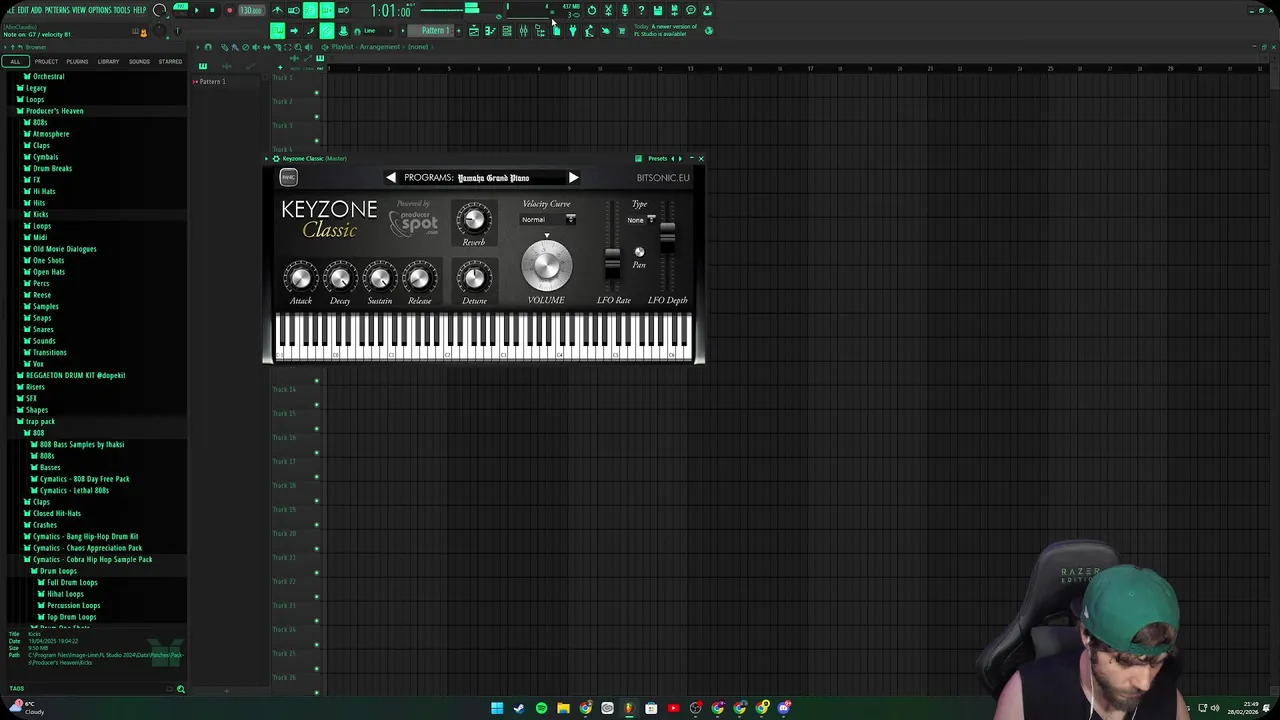The image size is (1280, 720).
Task: Open the channel rack icon
Action: coord(506,31)
